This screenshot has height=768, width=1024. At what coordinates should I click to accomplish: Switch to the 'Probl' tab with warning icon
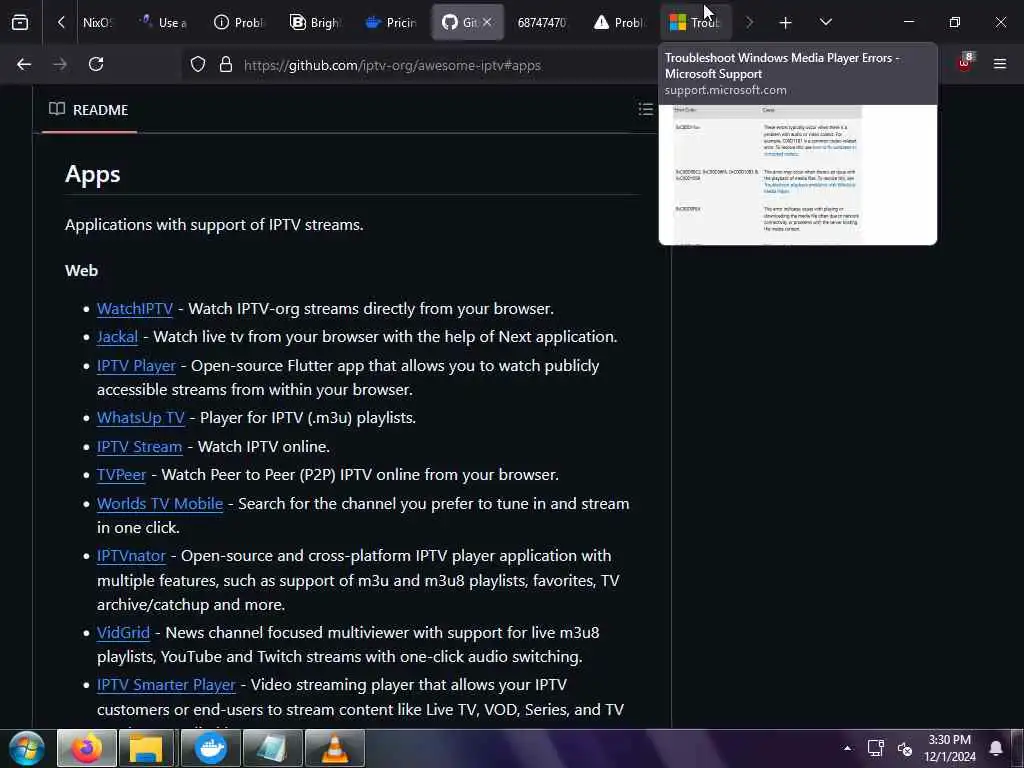pyautogui.click(x=618, y=22)
